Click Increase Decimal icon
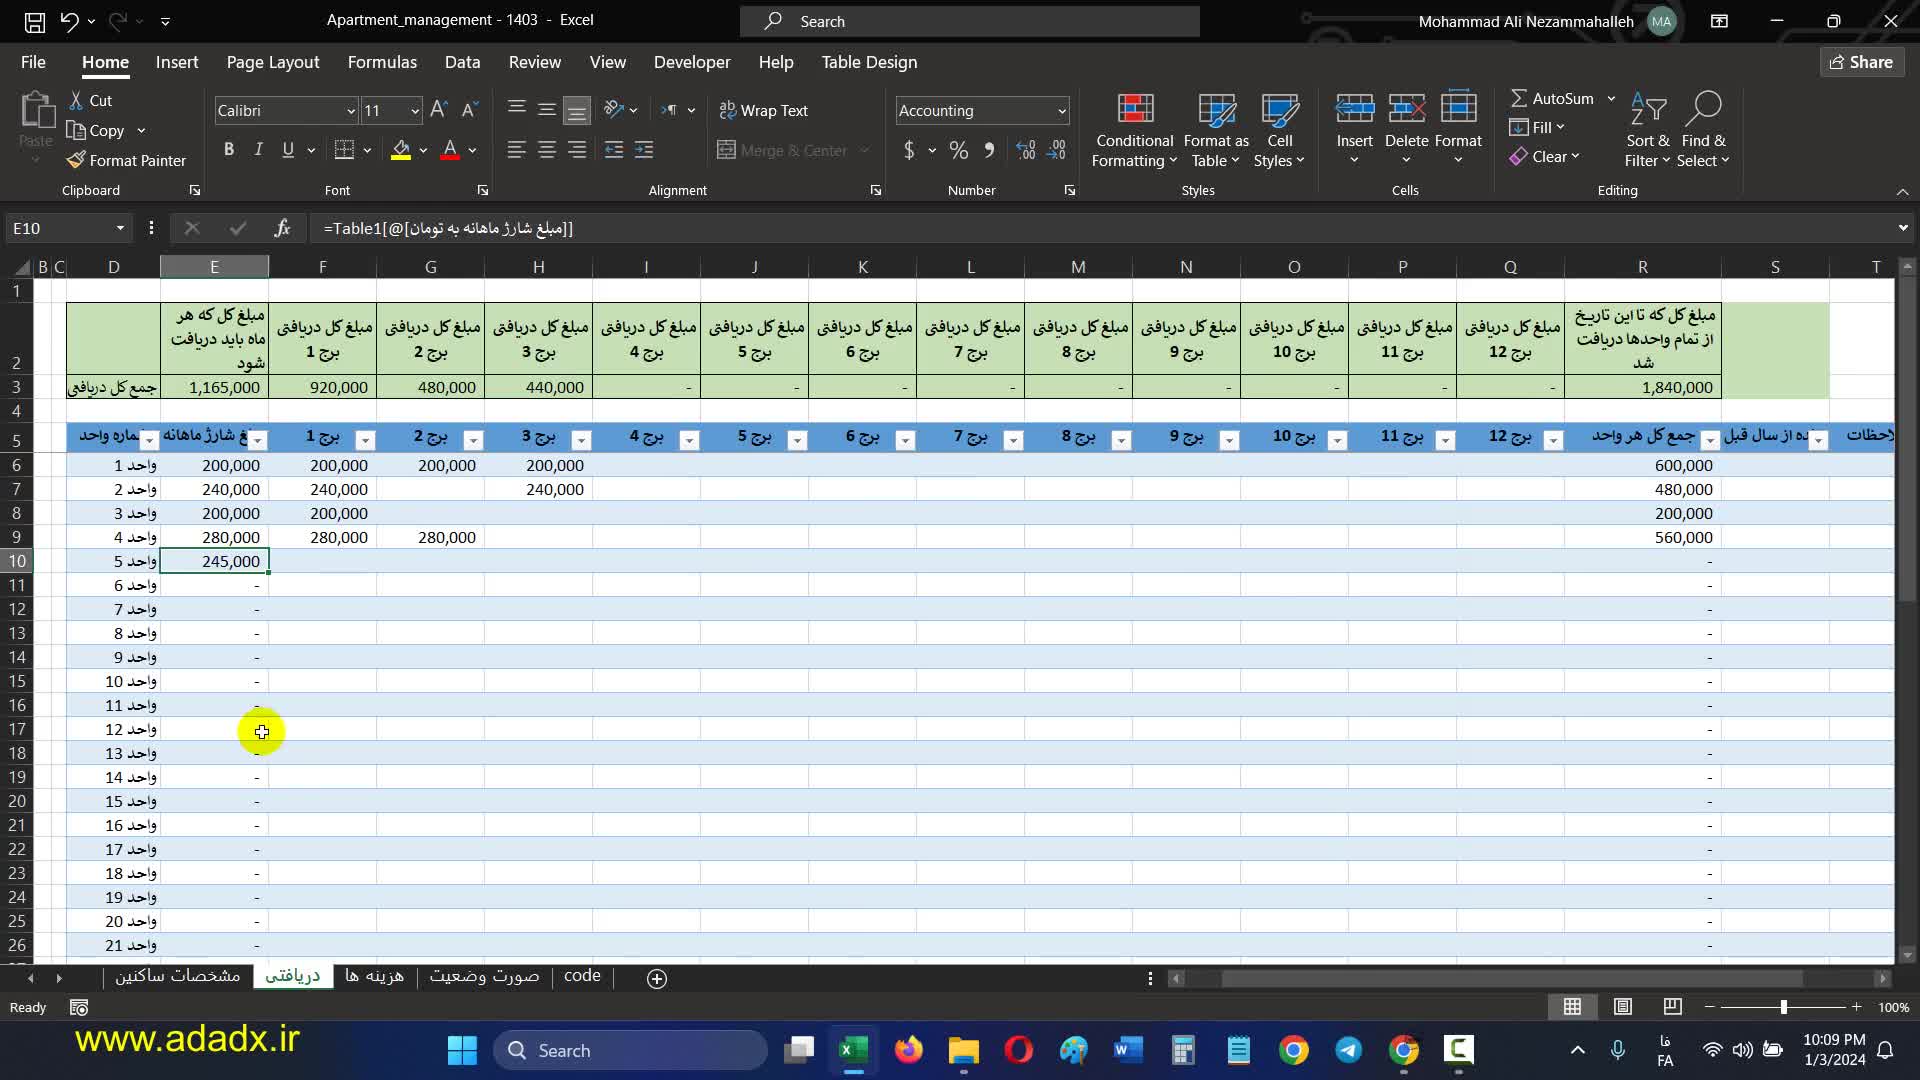The height and width of the screenshot is (1080, 1920). coord(1026,150)
